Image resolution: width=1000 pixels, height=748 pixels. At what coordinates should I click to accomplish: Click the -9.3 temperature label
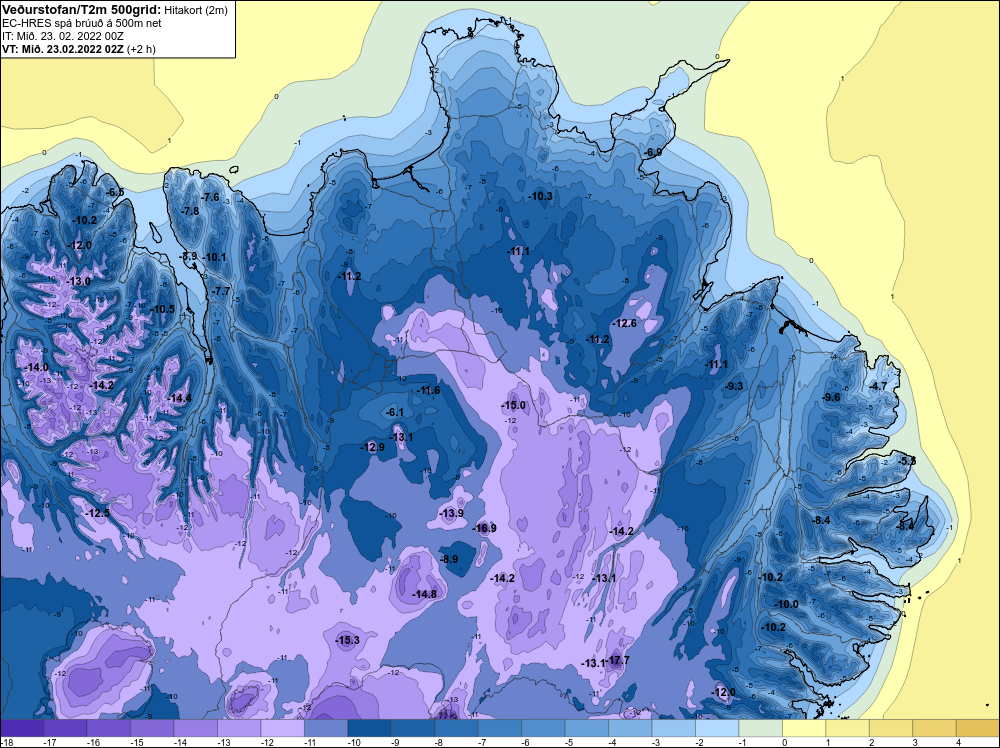tap(734, 386)
